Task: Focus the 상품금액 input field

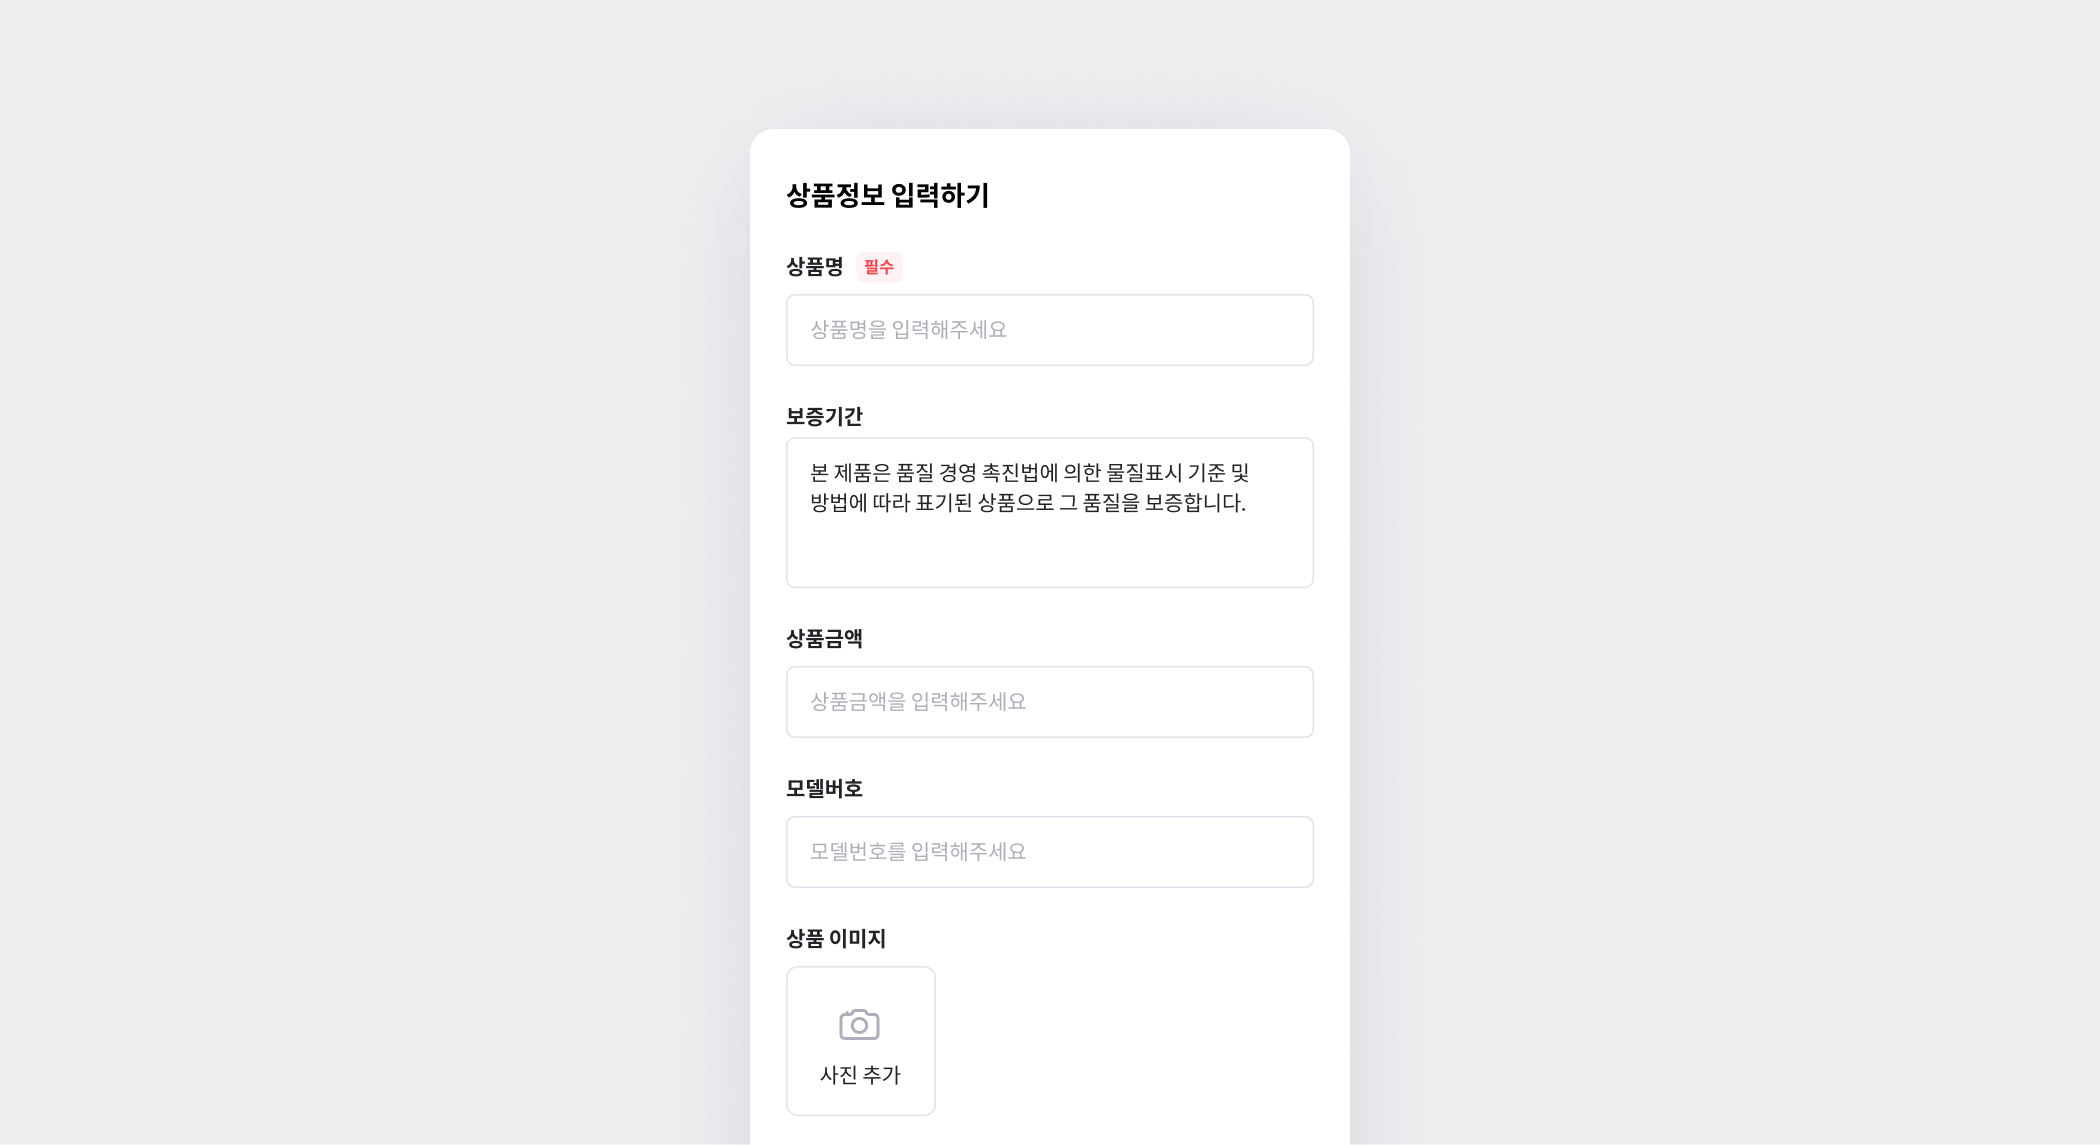Action: click(1049, 702)
